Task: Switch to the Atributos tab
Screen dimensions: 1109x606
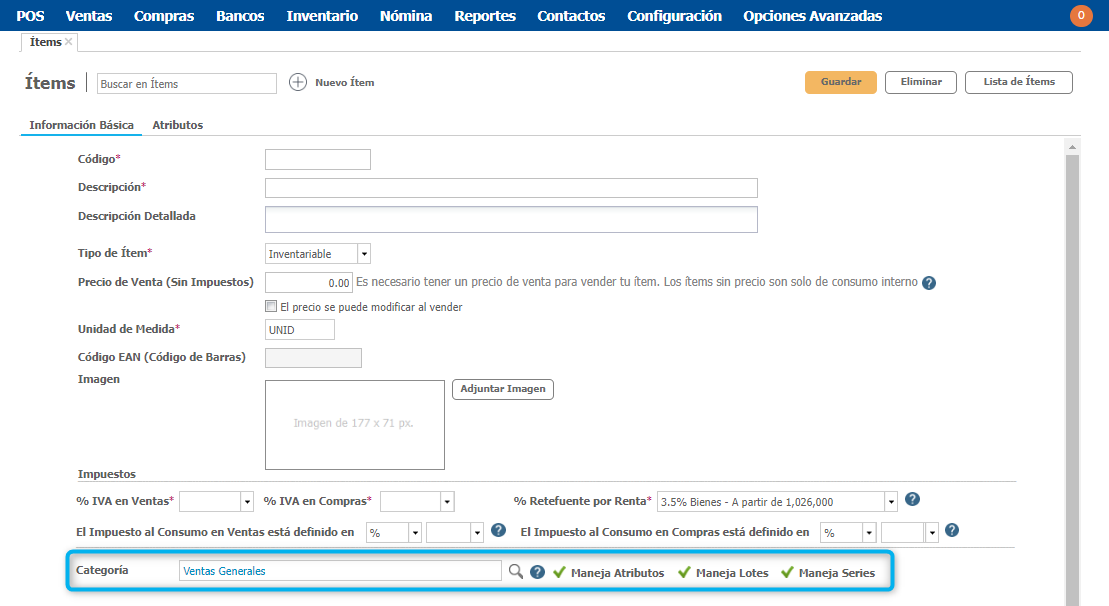Action: click(177, 125)
